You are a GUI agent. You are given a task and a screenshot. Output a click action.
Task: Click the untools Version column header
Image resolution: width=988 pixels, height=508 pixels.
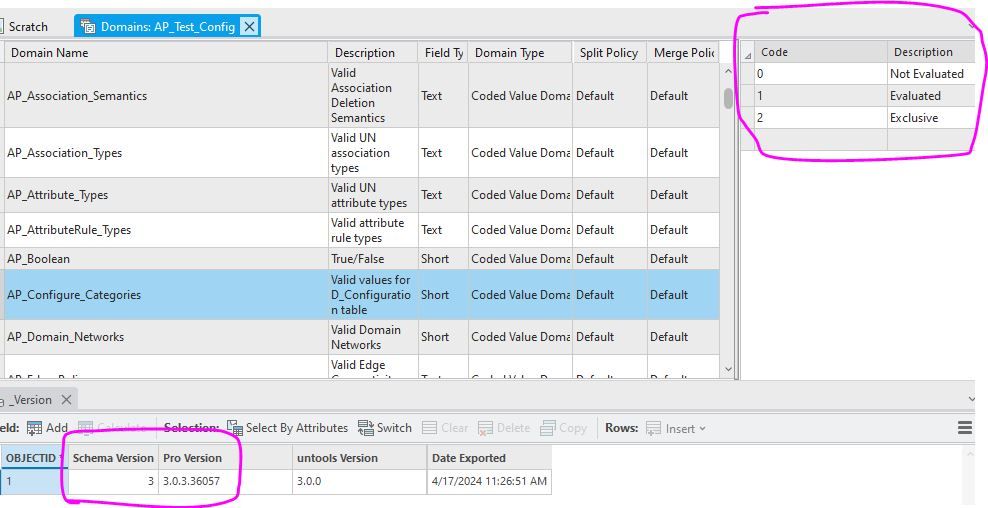[x=359, y=458]
